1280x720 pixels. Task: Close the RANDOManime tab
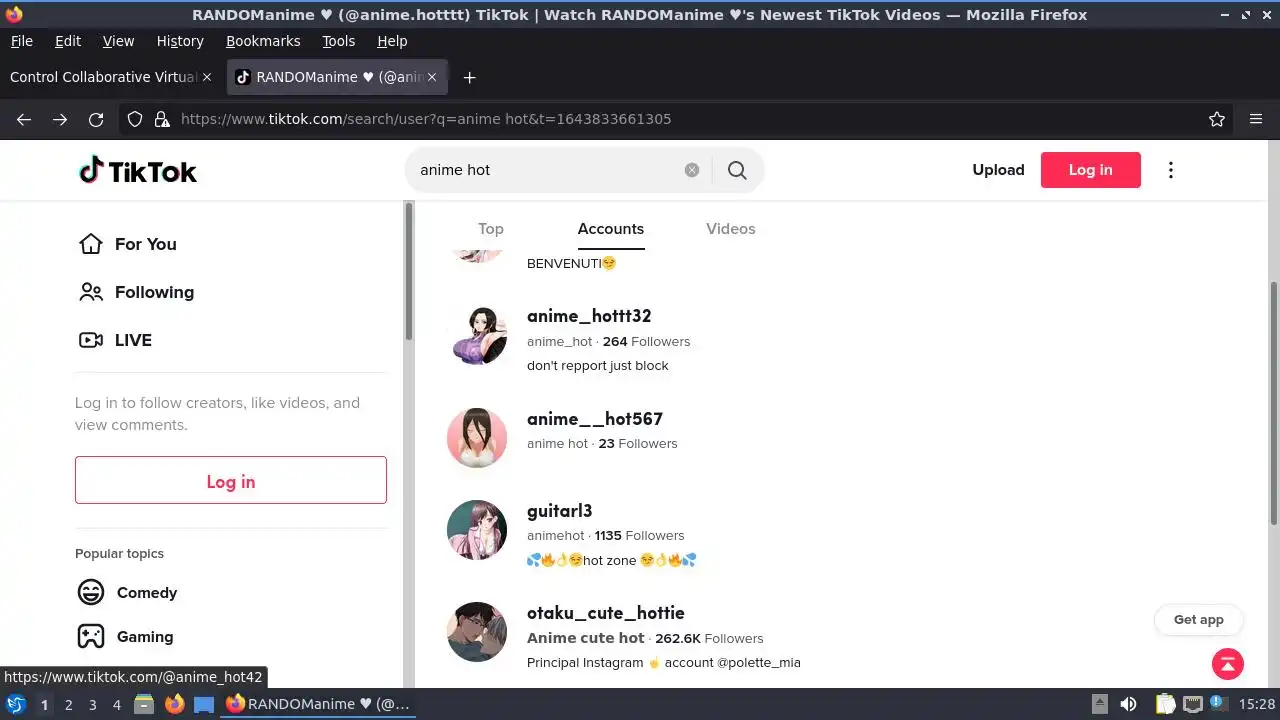[432, 77]
